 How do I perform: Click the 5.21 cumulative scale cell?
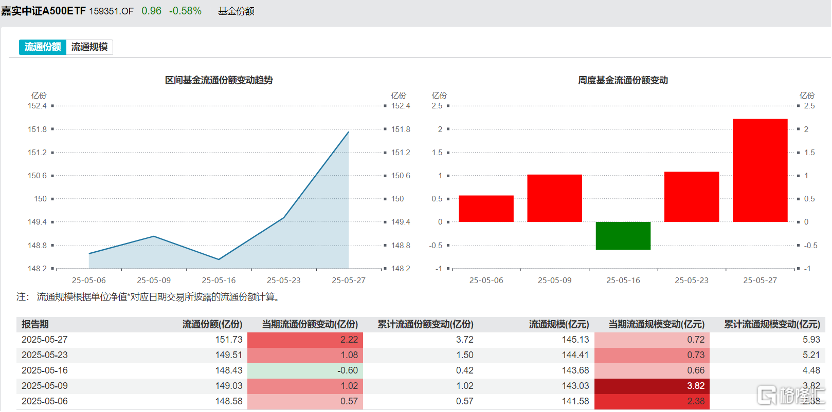(811, 355)
